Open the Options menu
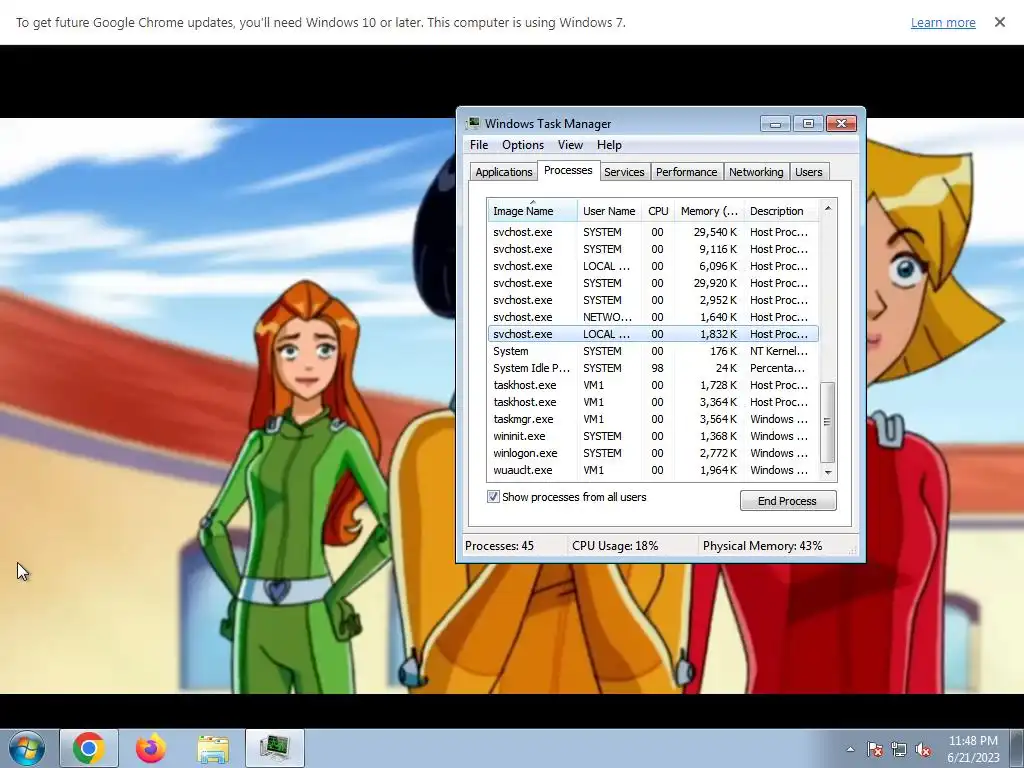Screen dimensions: 1024x768 tap(522, 145)
